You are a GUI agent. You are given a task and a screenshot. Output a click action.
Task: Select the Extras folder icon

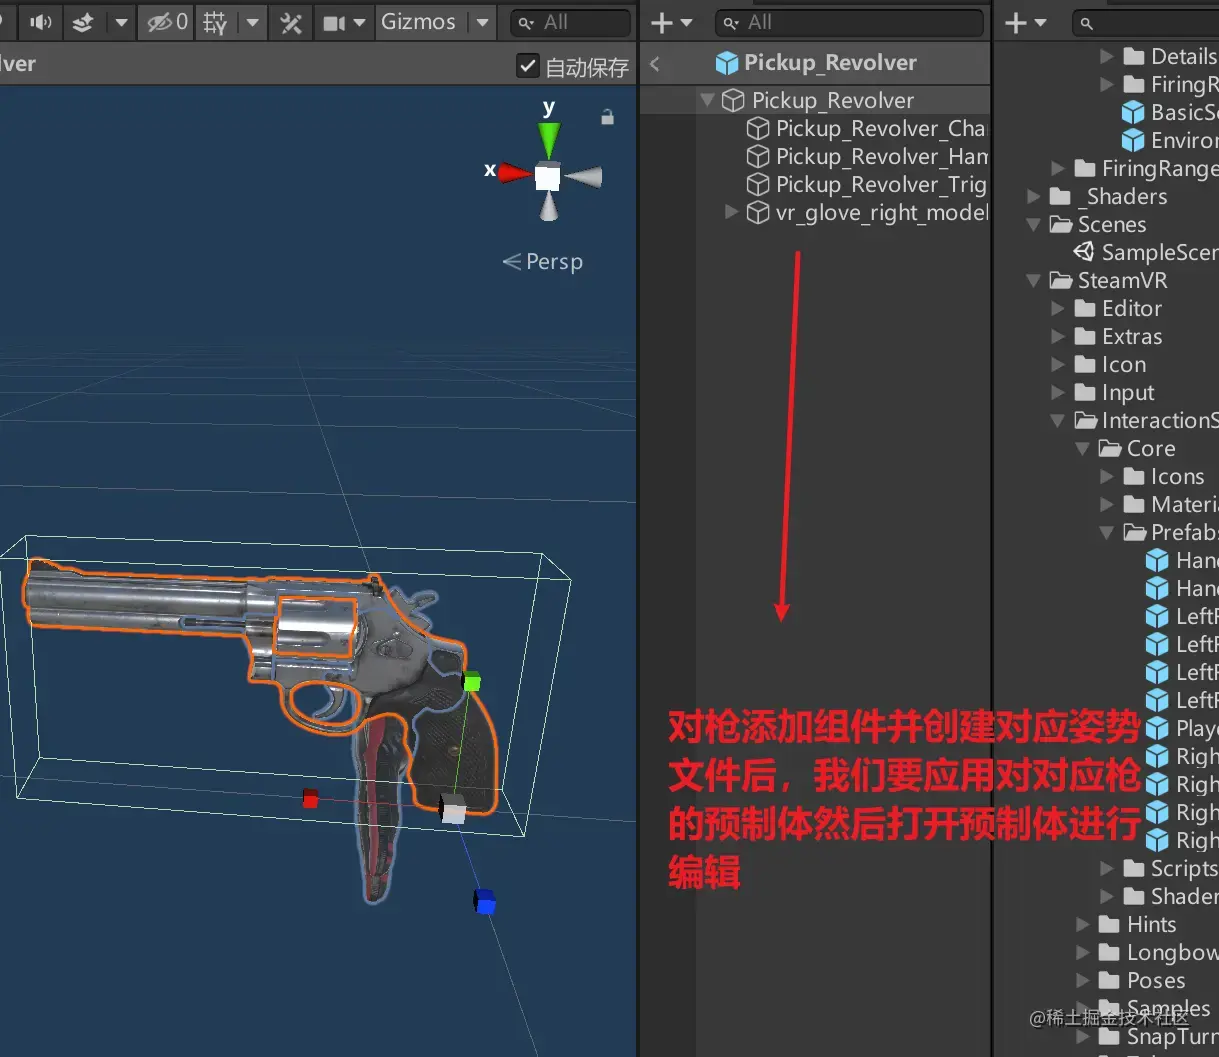[x=1085, y=336]
